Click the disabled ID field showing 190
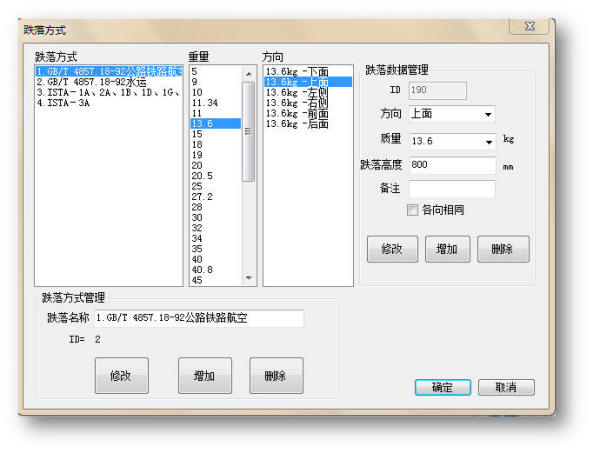This screenshot has width=591, height=453. click(438, 90)
